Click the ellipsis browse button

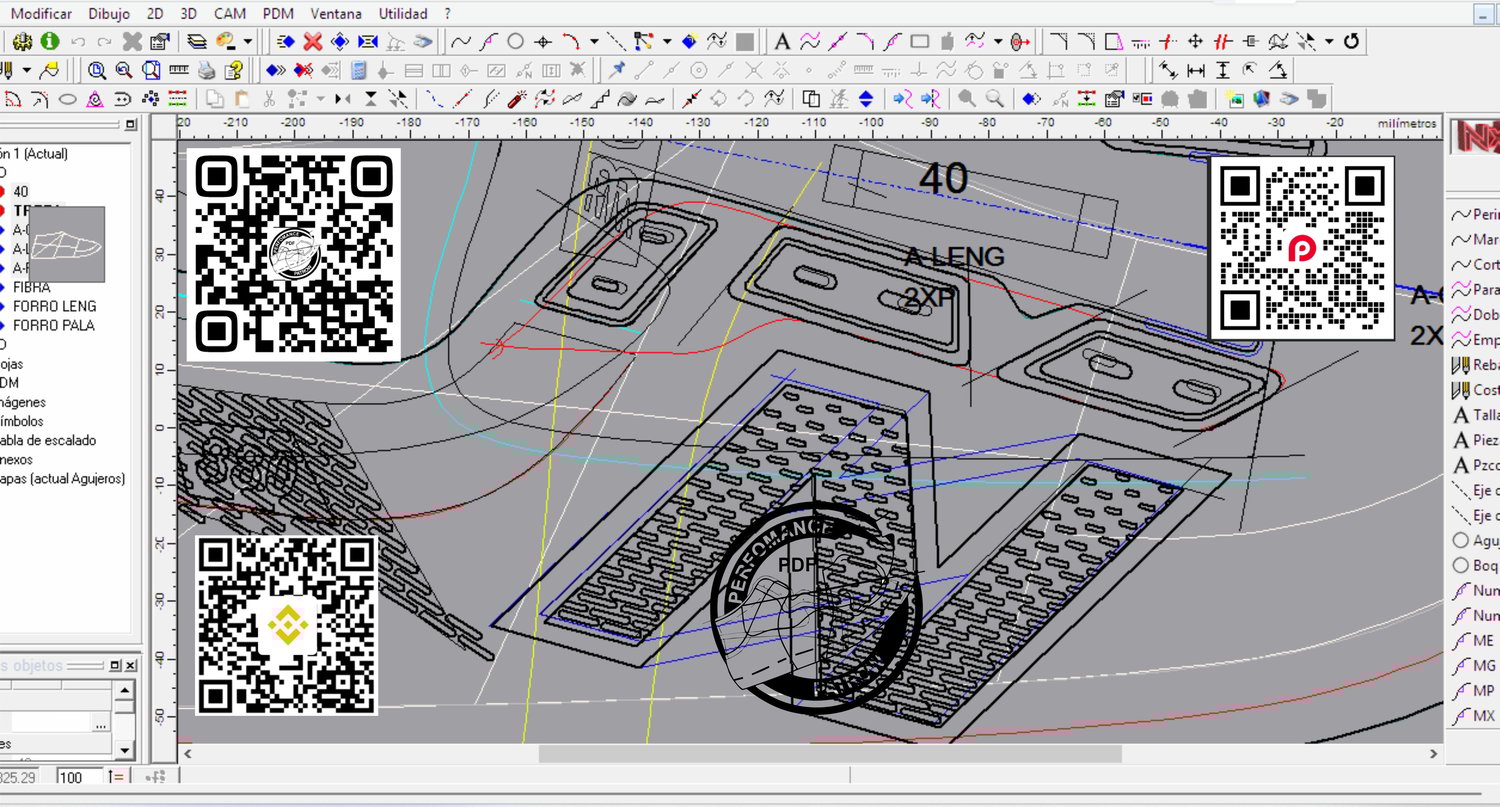coord(100,722)
